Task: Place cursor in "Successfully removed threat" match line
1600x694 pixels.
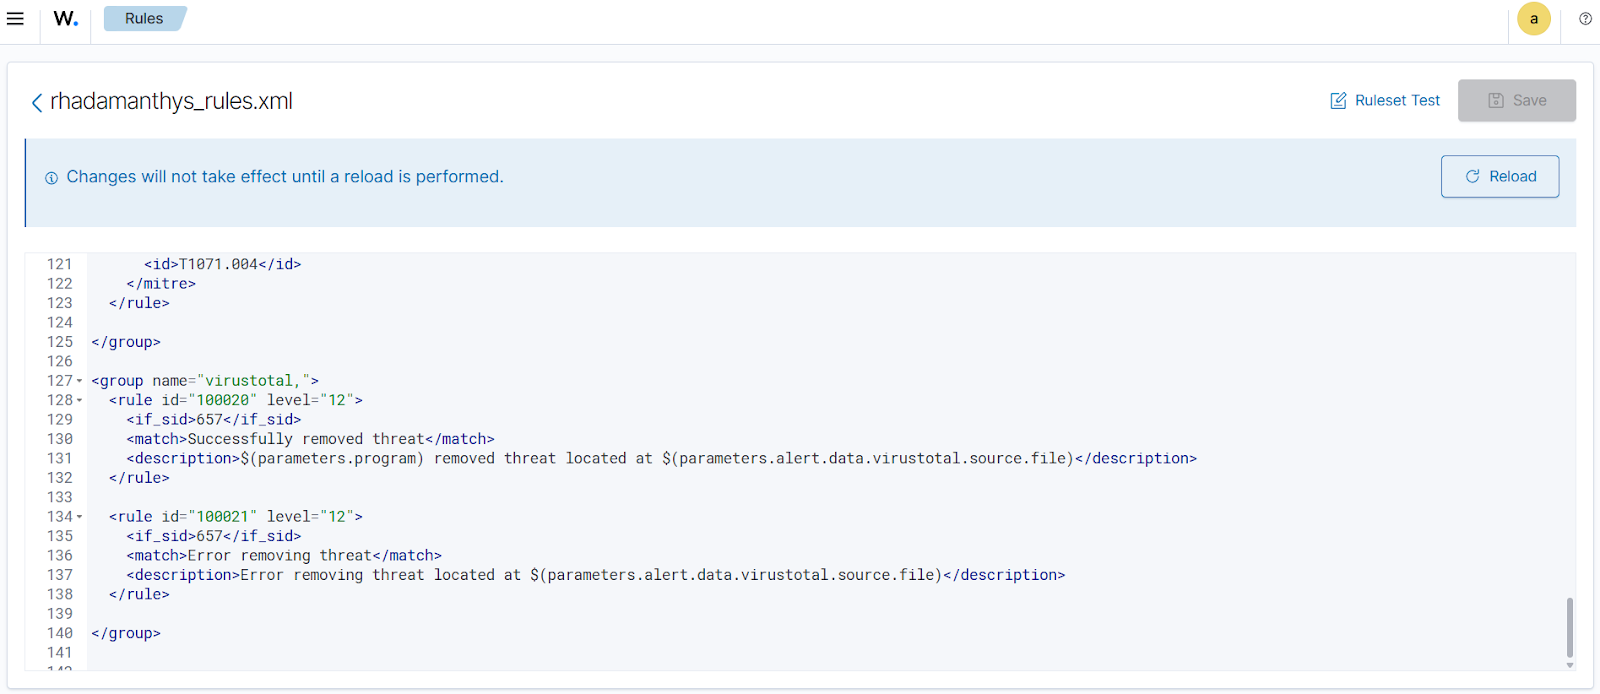Action: pos(310,439)
